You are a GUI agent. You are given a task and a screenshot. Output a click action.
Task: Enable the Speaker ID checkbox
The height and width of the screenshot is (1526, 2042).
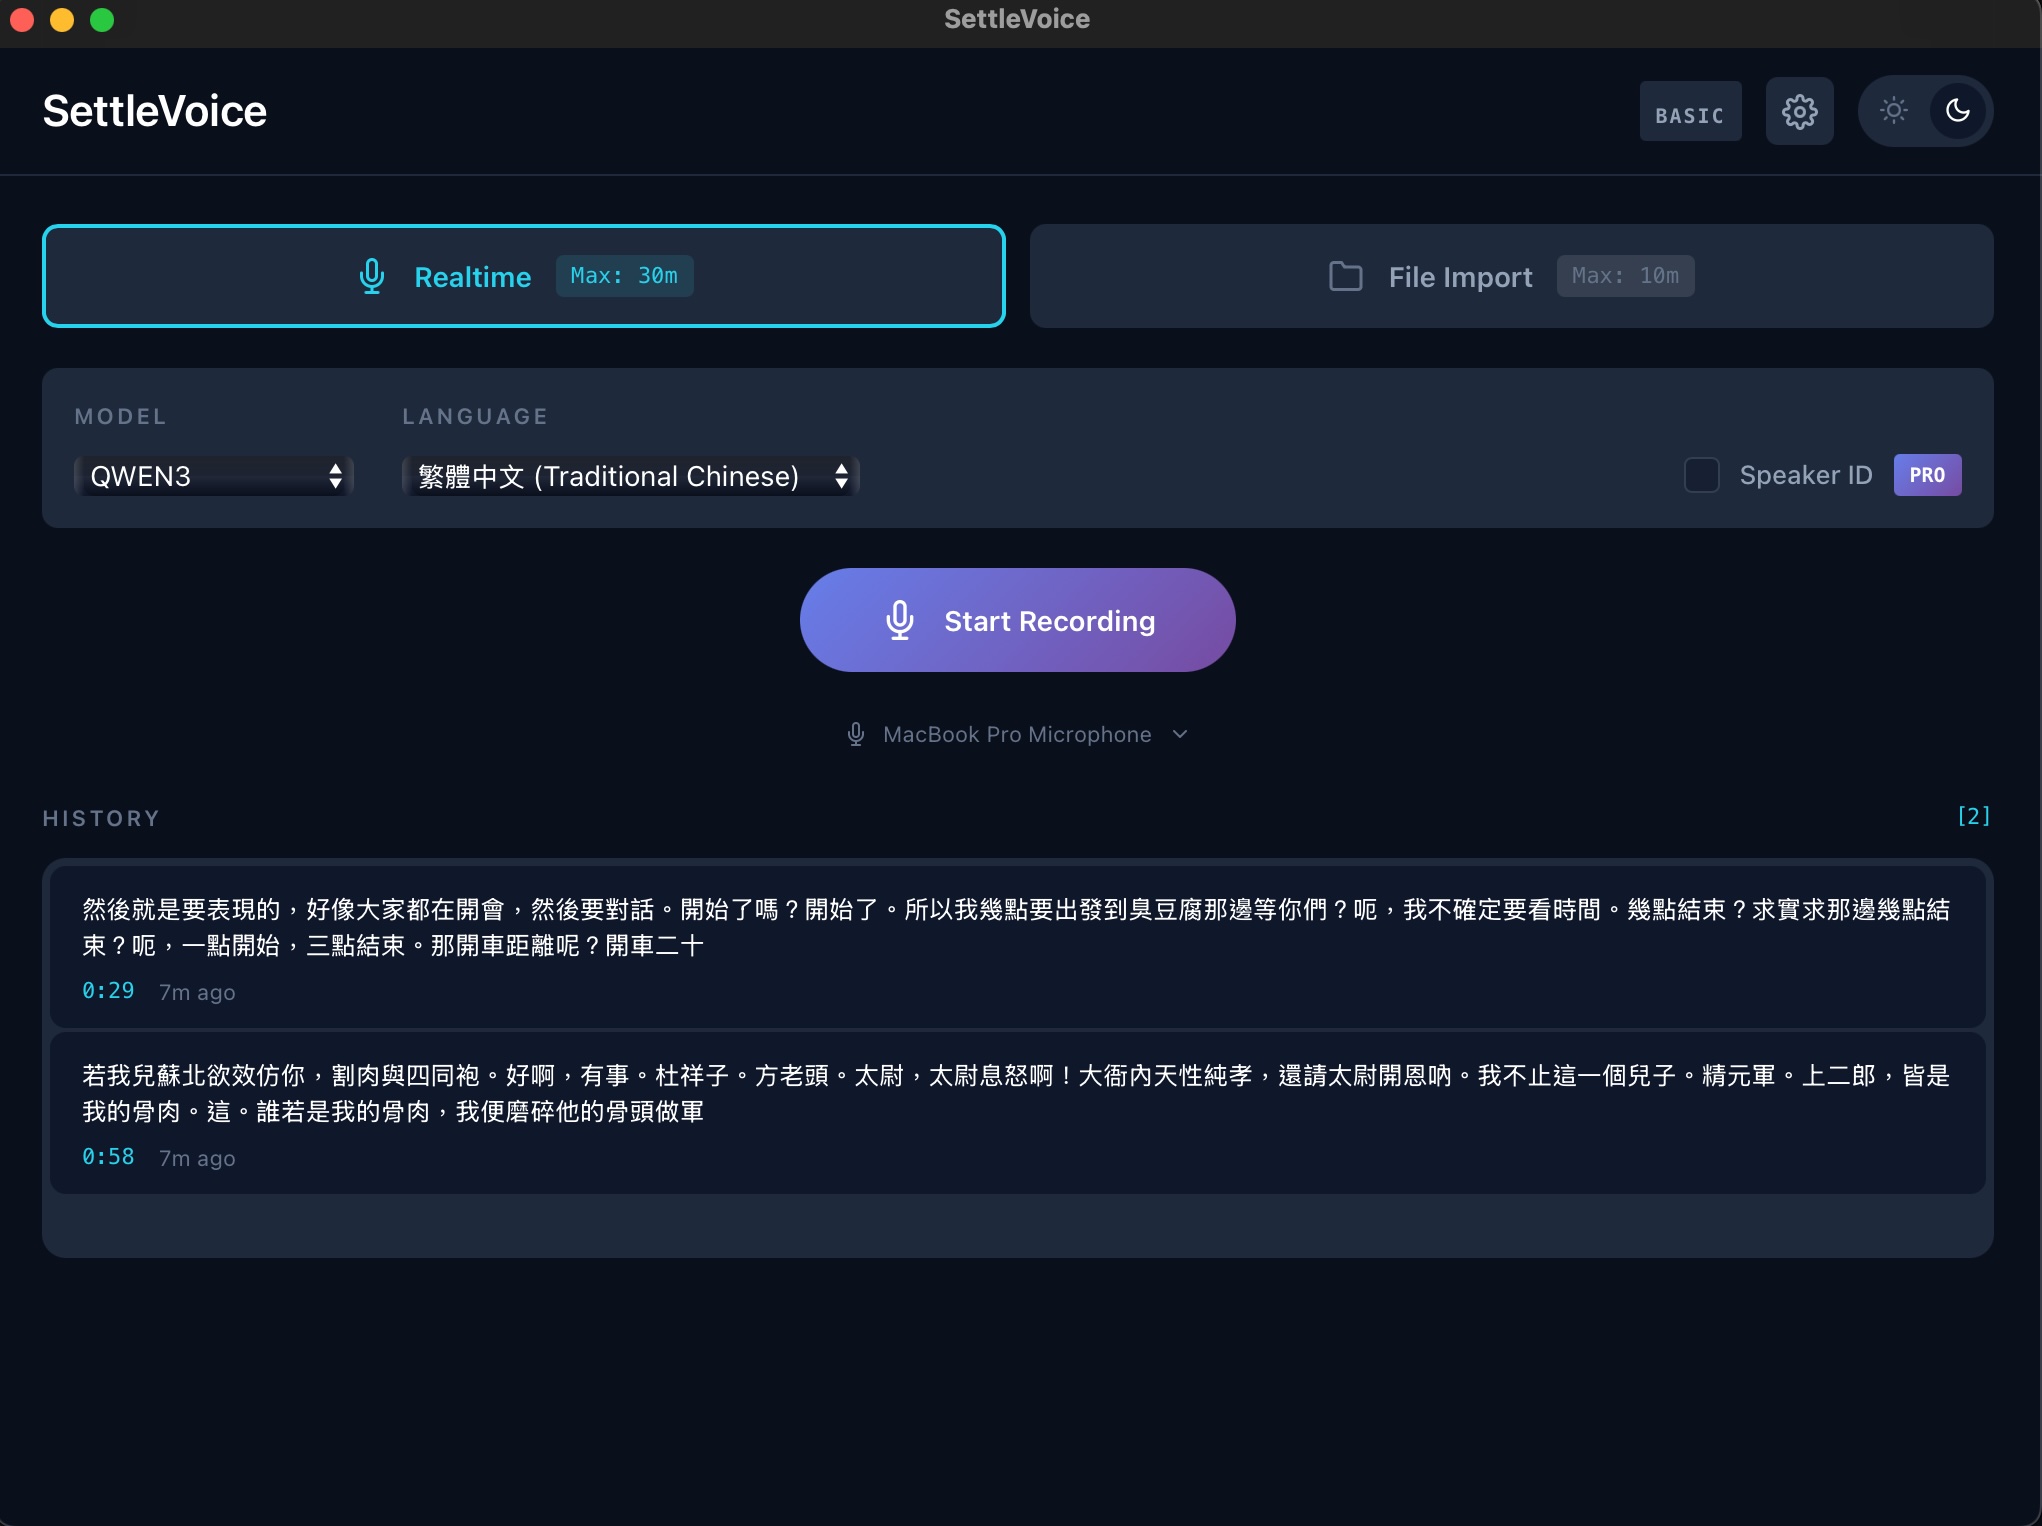click(x=1701, y=475)
